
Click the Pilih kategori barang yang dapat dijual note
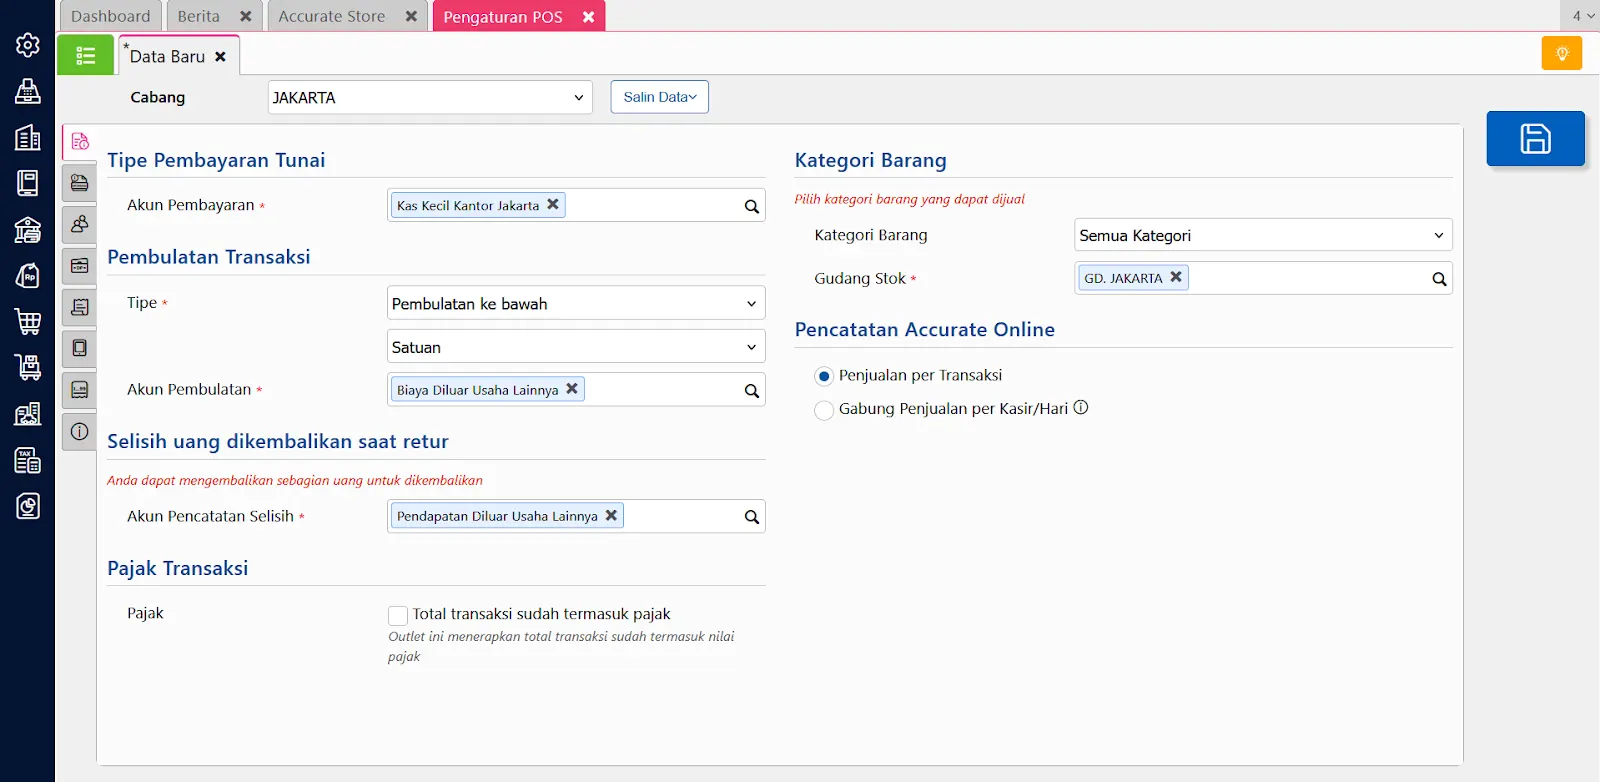click(x=910, y=199)
